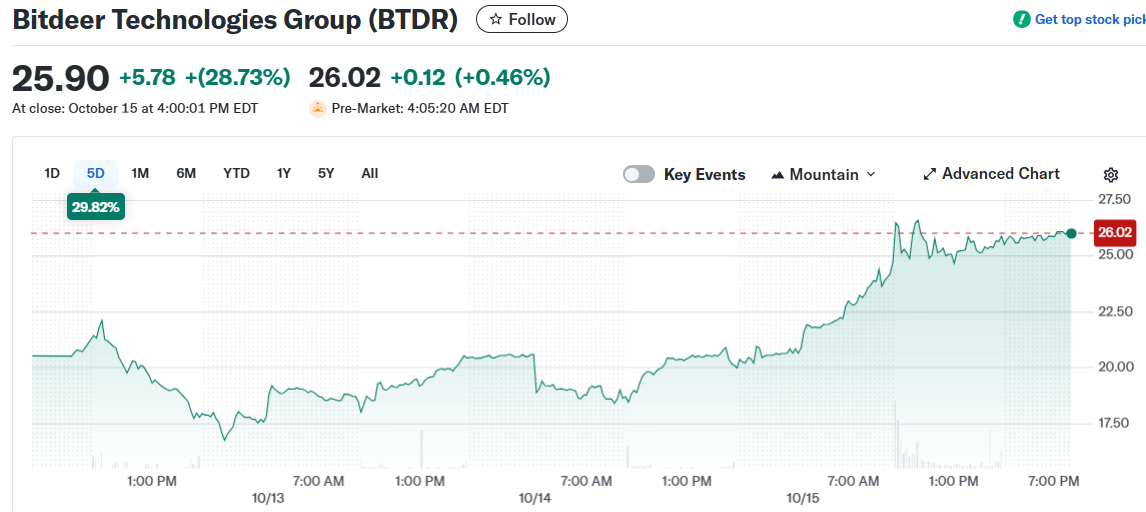Follow Bitdeer Technologies Group stock
Image resolution: width=1146 pixels, height=512 pixels.
(522, 19)
